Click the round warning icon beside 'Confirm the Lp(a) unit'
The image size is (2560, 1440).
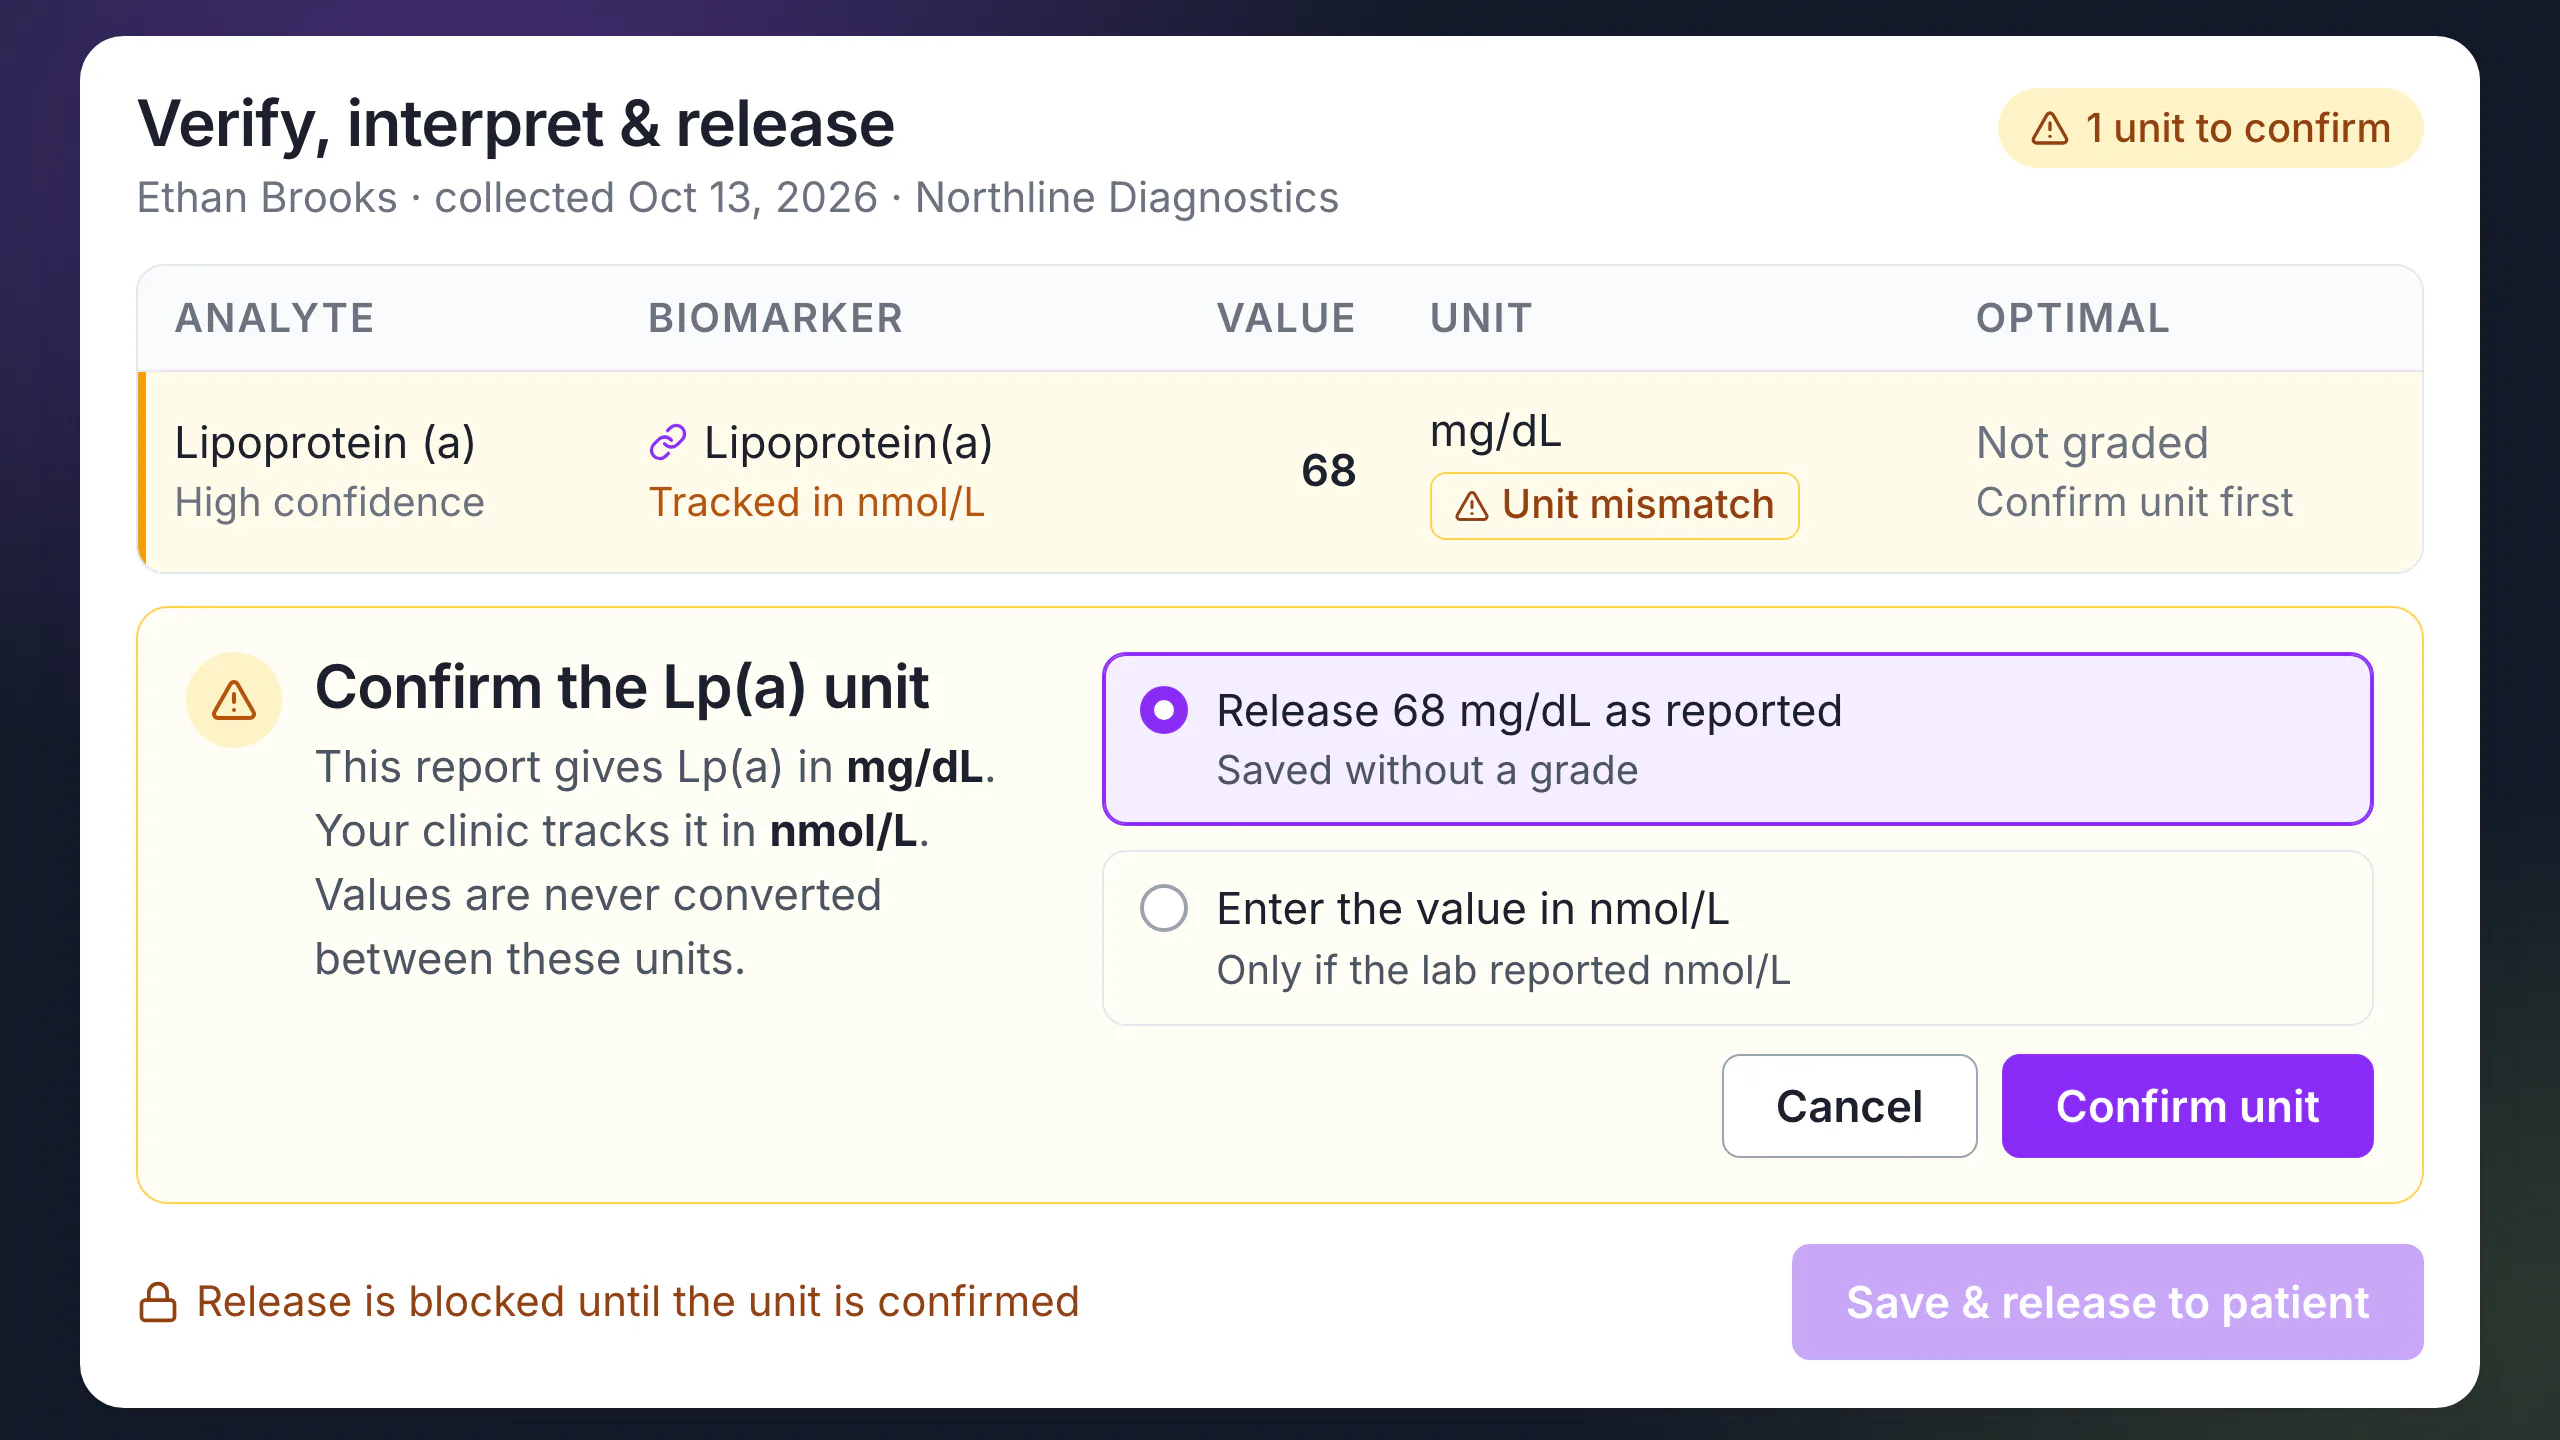pos(234,700)
